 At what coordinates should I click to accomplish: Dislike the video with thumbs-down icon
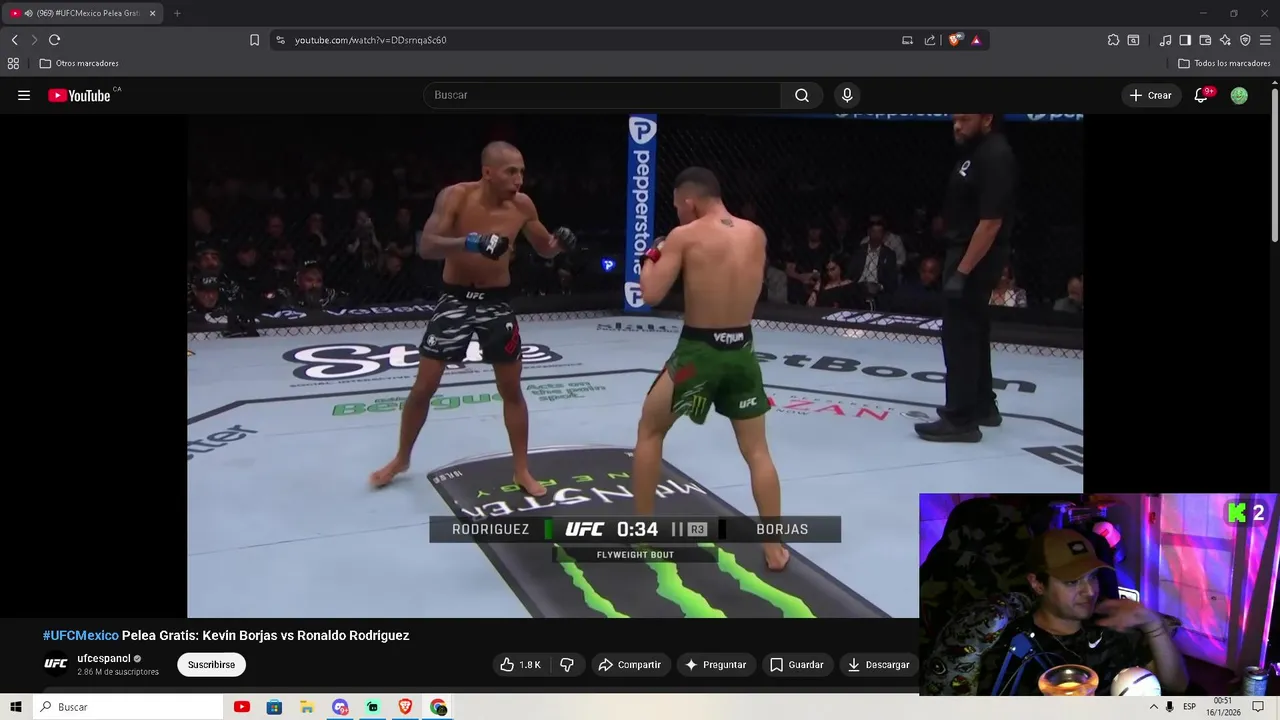[567, 665]
